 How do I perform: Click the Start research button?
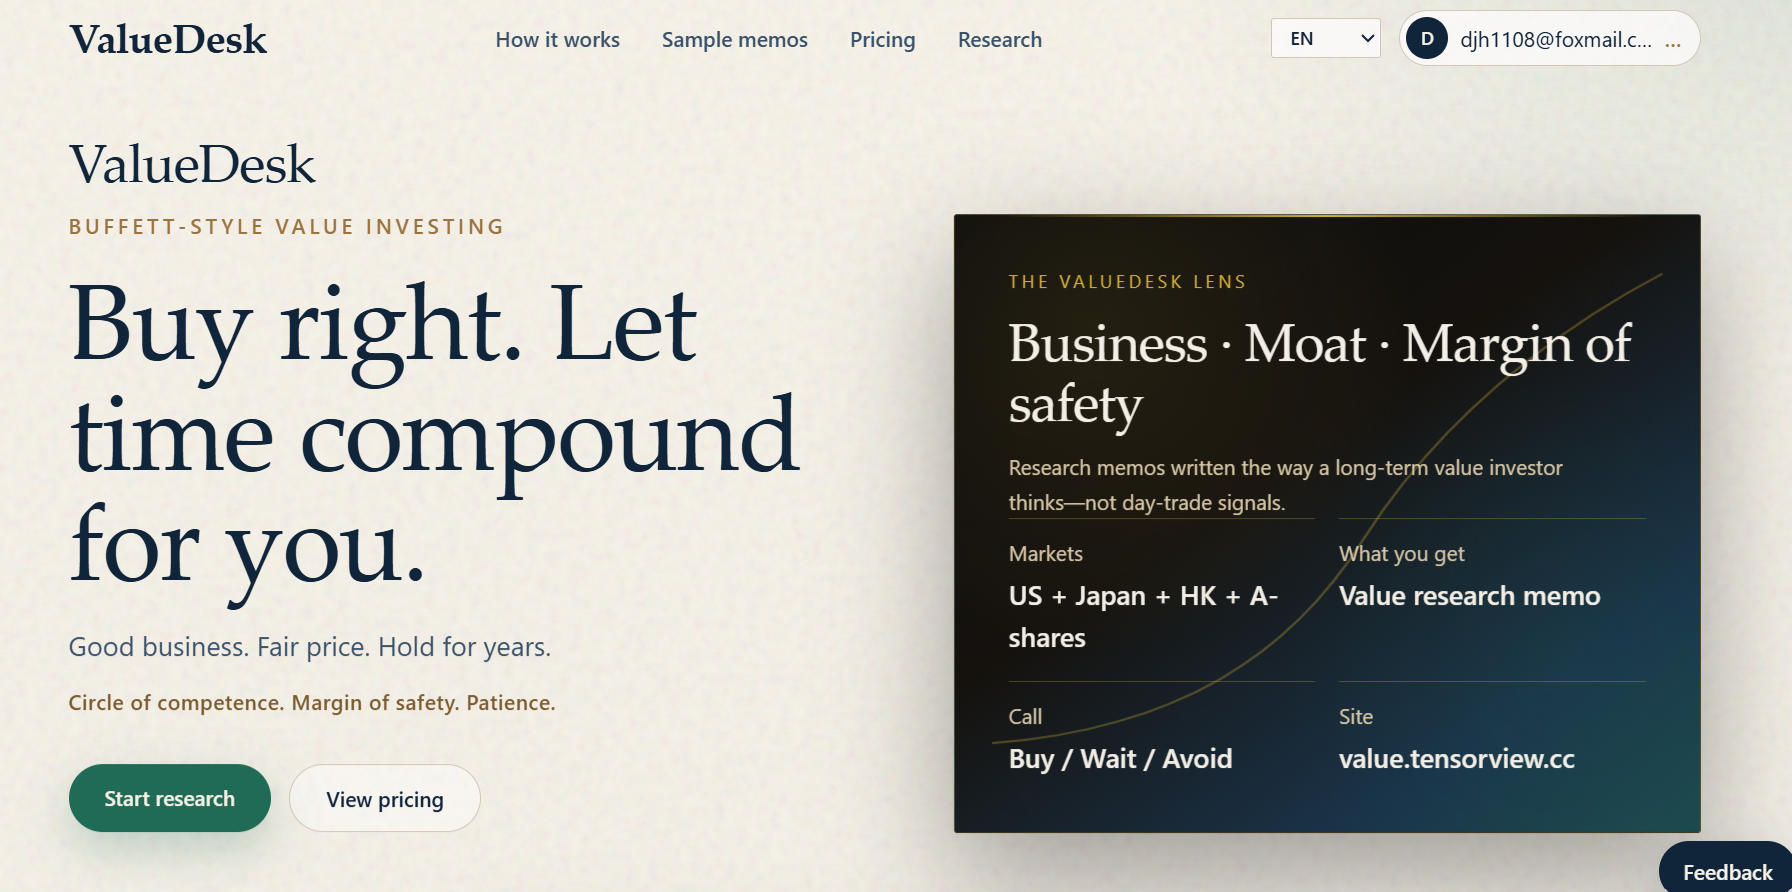[170, 798]
